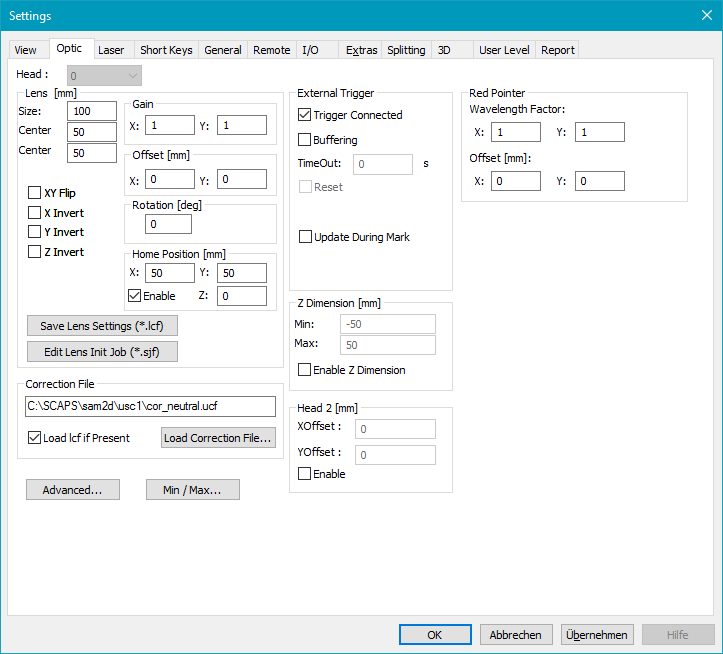Check the Enable Z Dimension box
The height and width of the screenshot is (654, 723).
(305, 370)
